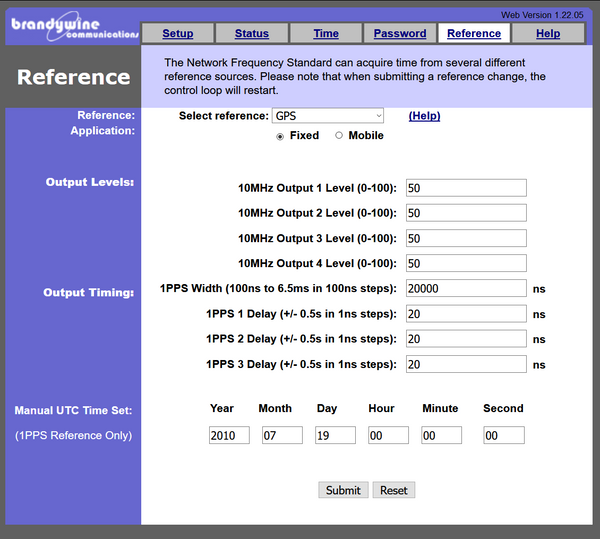Image resolution: width=600 pixels, height=539 pixels.
Task: Focus the 10MHz Output 1 Level field
Action: (466, 188)
